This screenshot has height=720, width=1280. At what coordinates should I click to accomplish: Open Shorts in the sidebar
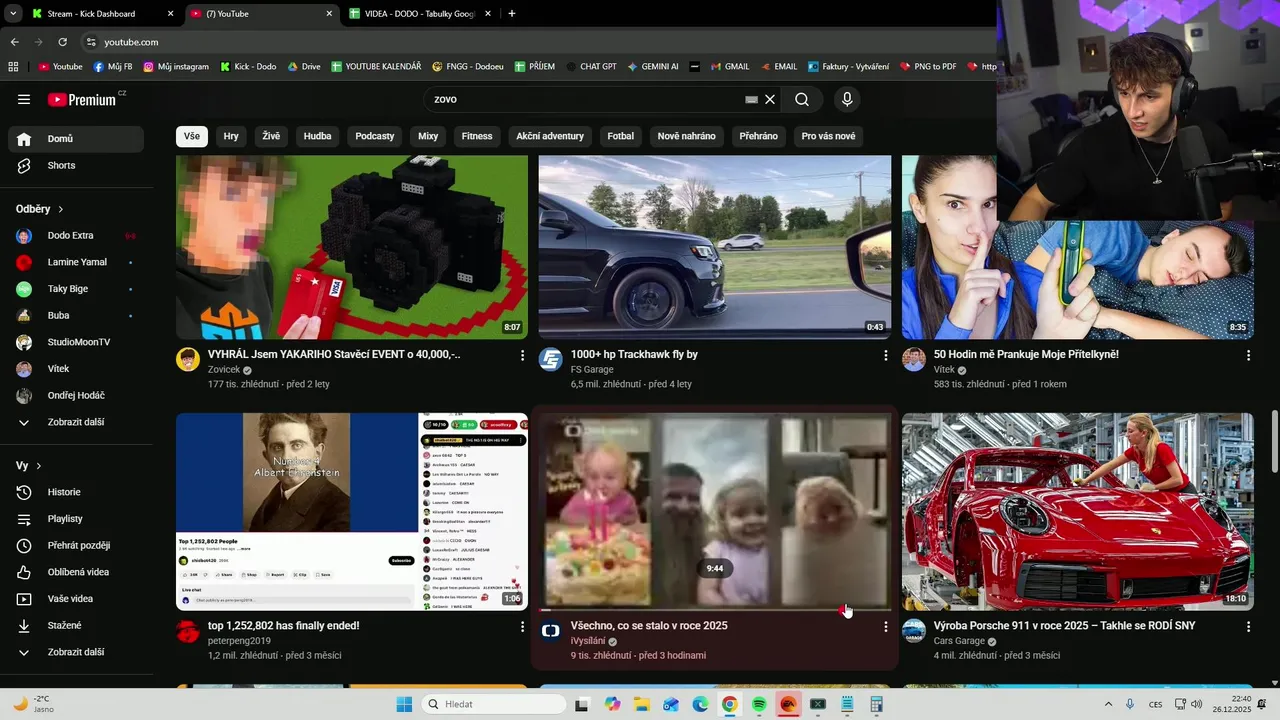(x=76, y=165)
